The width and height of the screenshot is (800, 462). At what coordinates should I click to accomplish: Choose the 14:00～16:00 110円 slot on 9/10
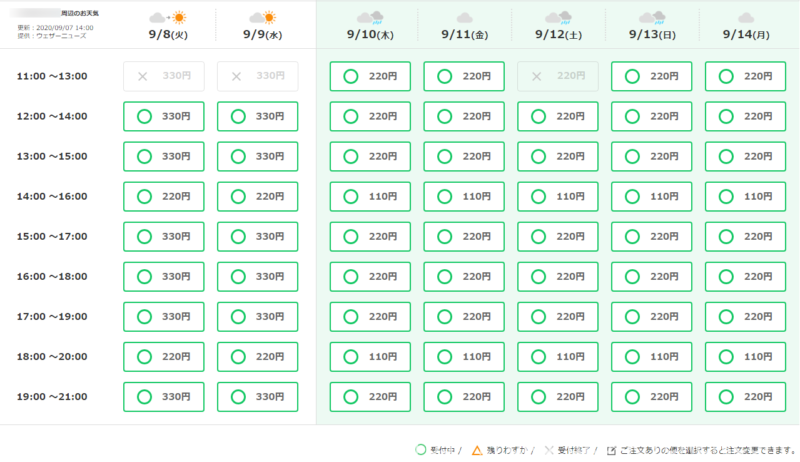370,196
